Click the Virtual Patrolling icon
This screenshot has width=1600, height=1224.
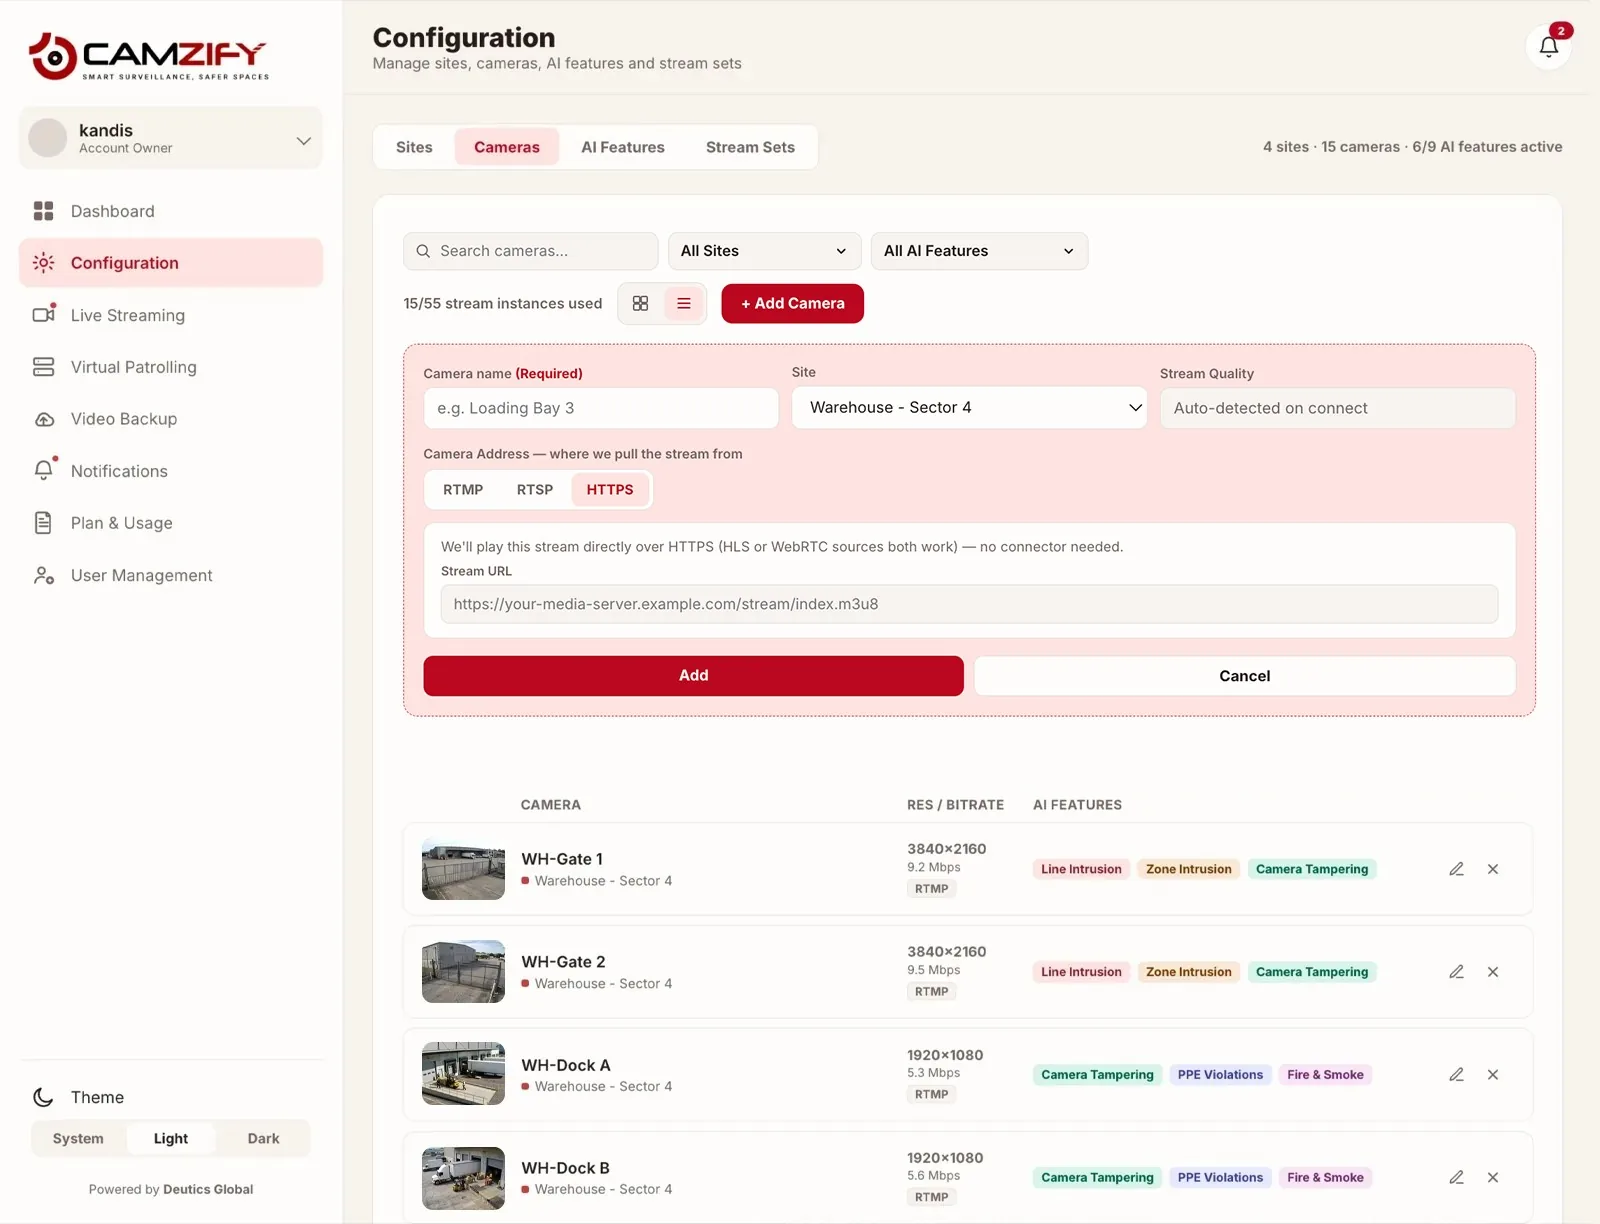pyautogui.click(x=43, y=367)
